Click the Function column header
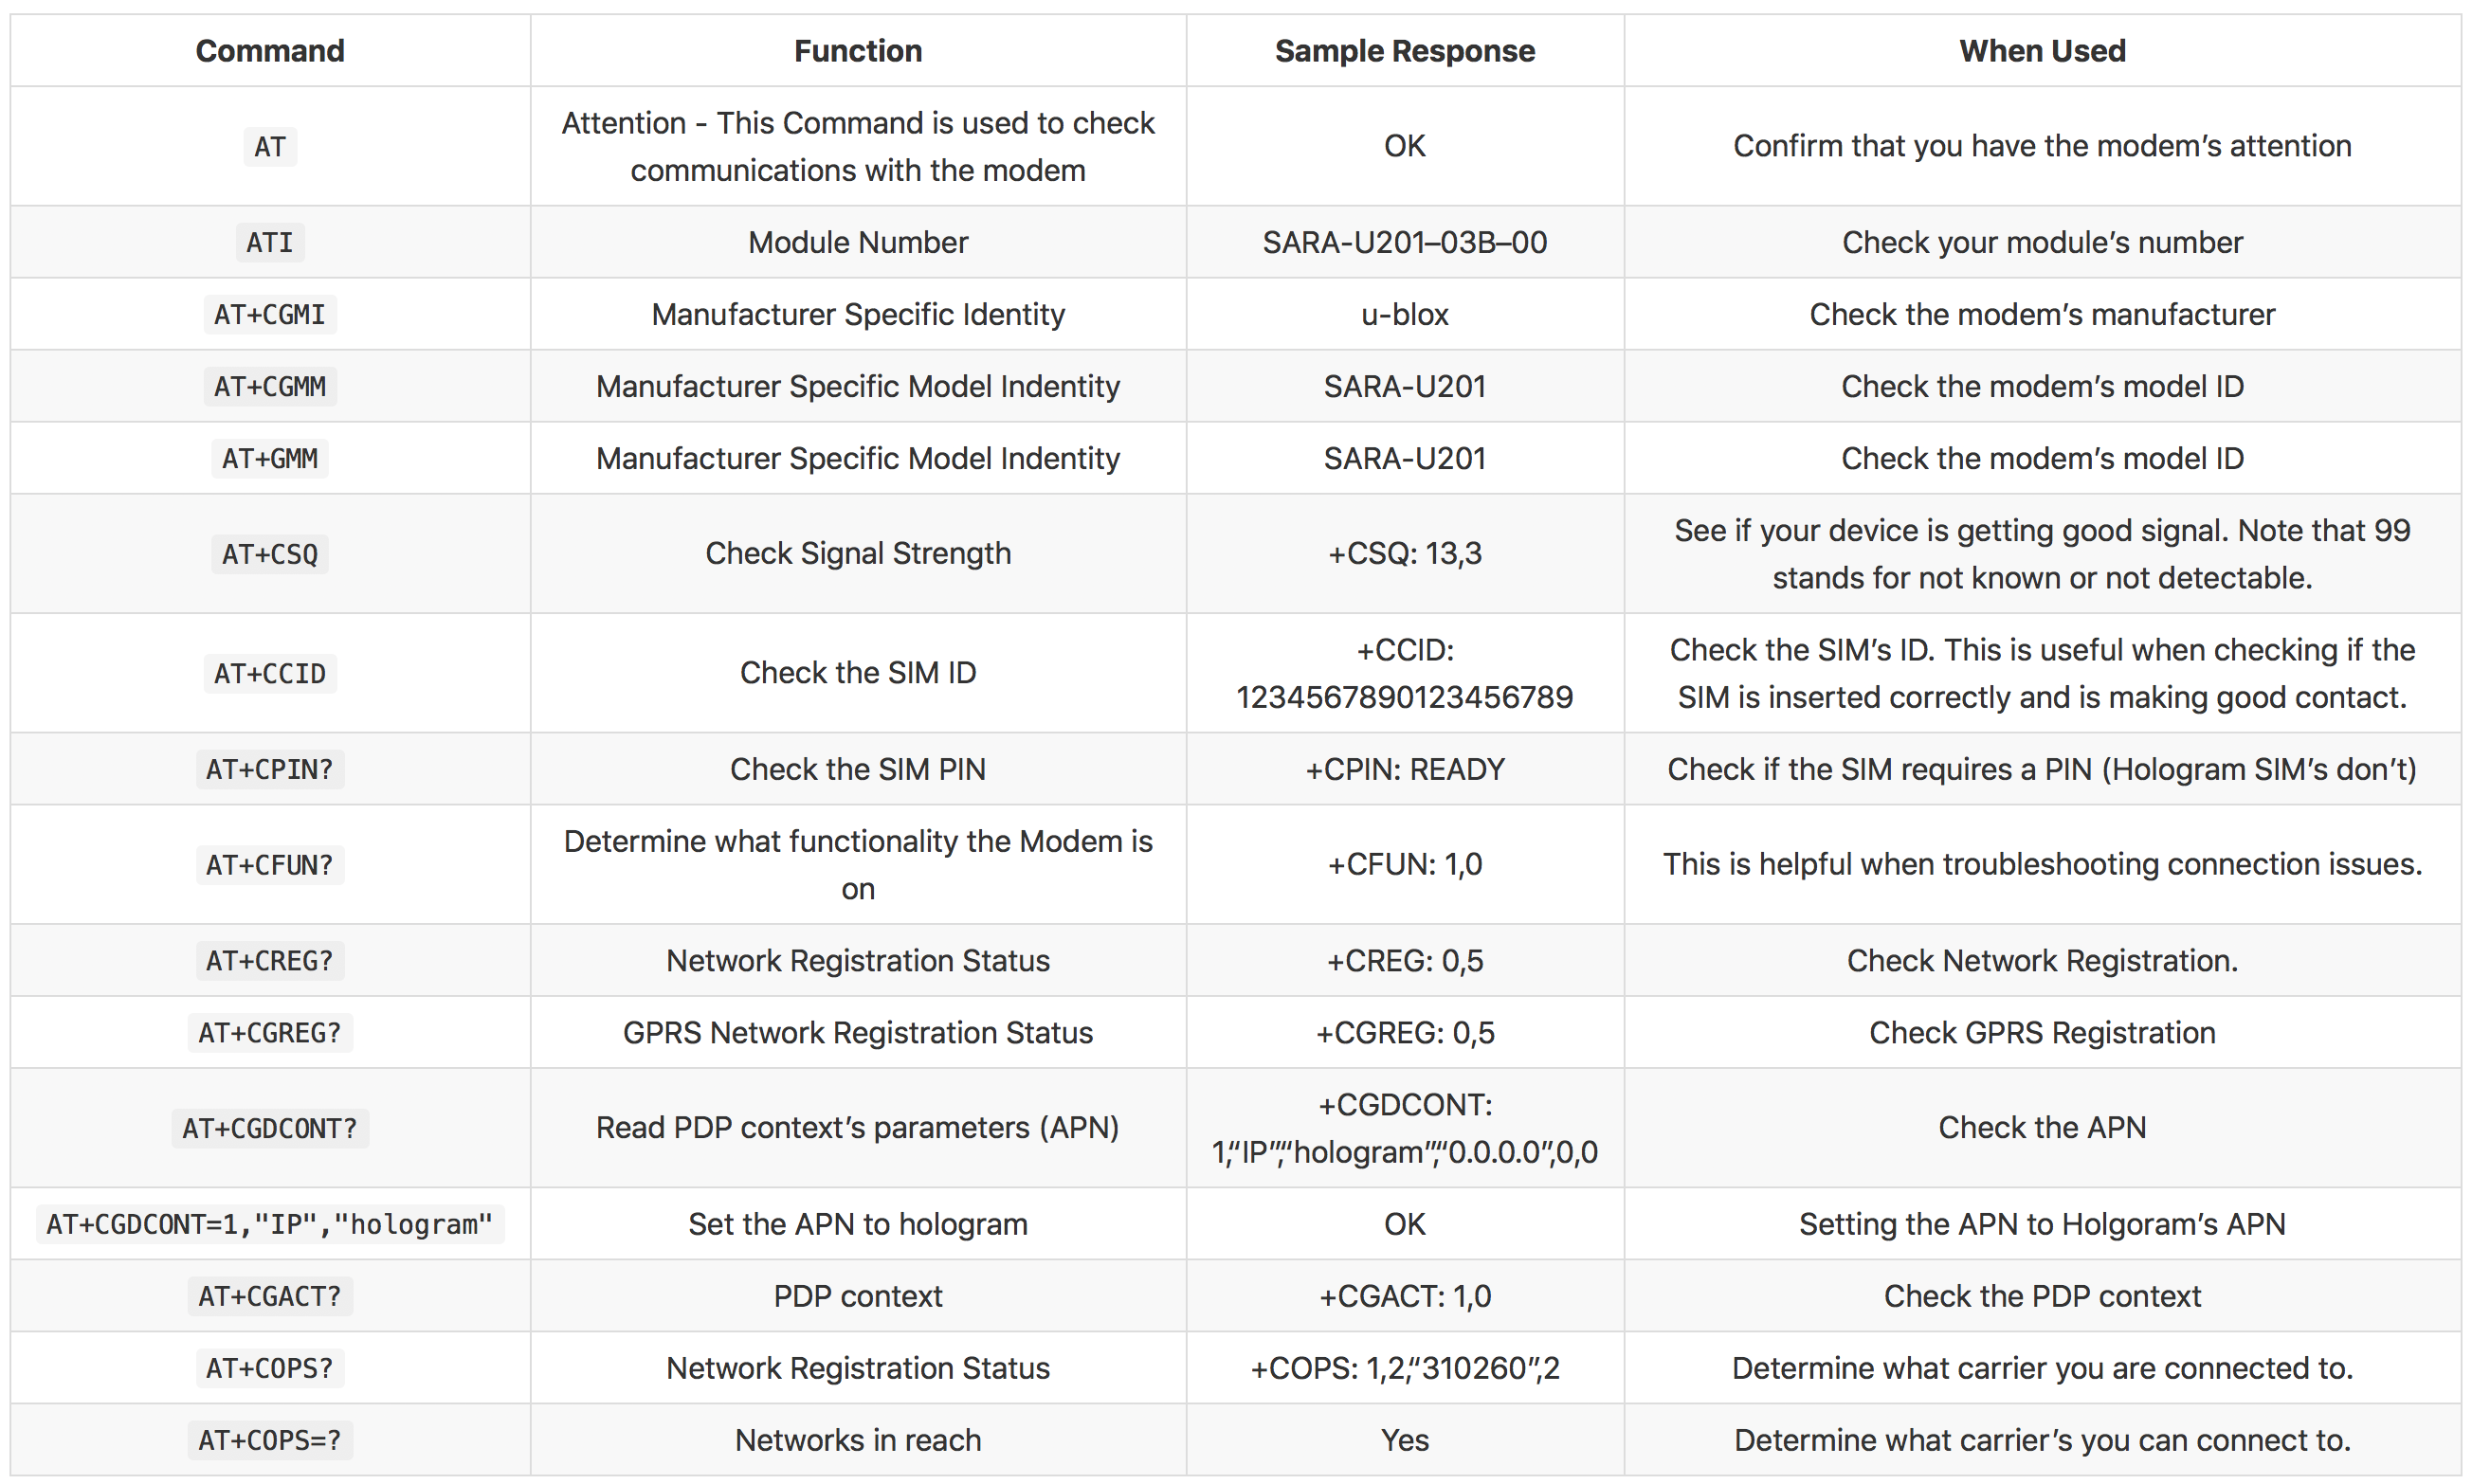Viewport: 2472px width, 1484px height. (858, 51)
